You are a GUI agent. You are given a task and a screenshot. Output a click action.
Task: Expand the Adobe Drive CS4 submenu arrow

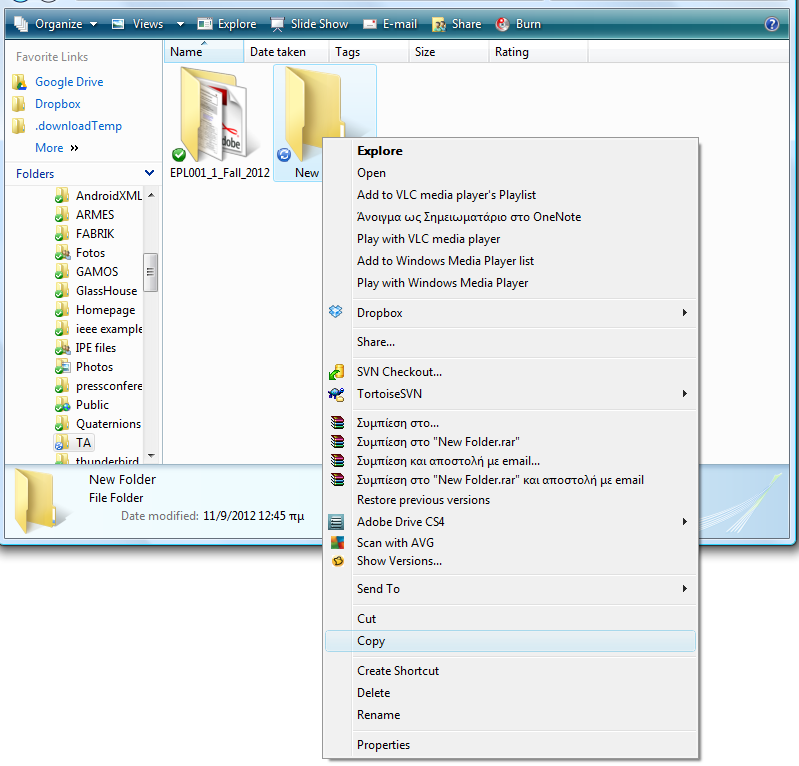pos(685,521)
